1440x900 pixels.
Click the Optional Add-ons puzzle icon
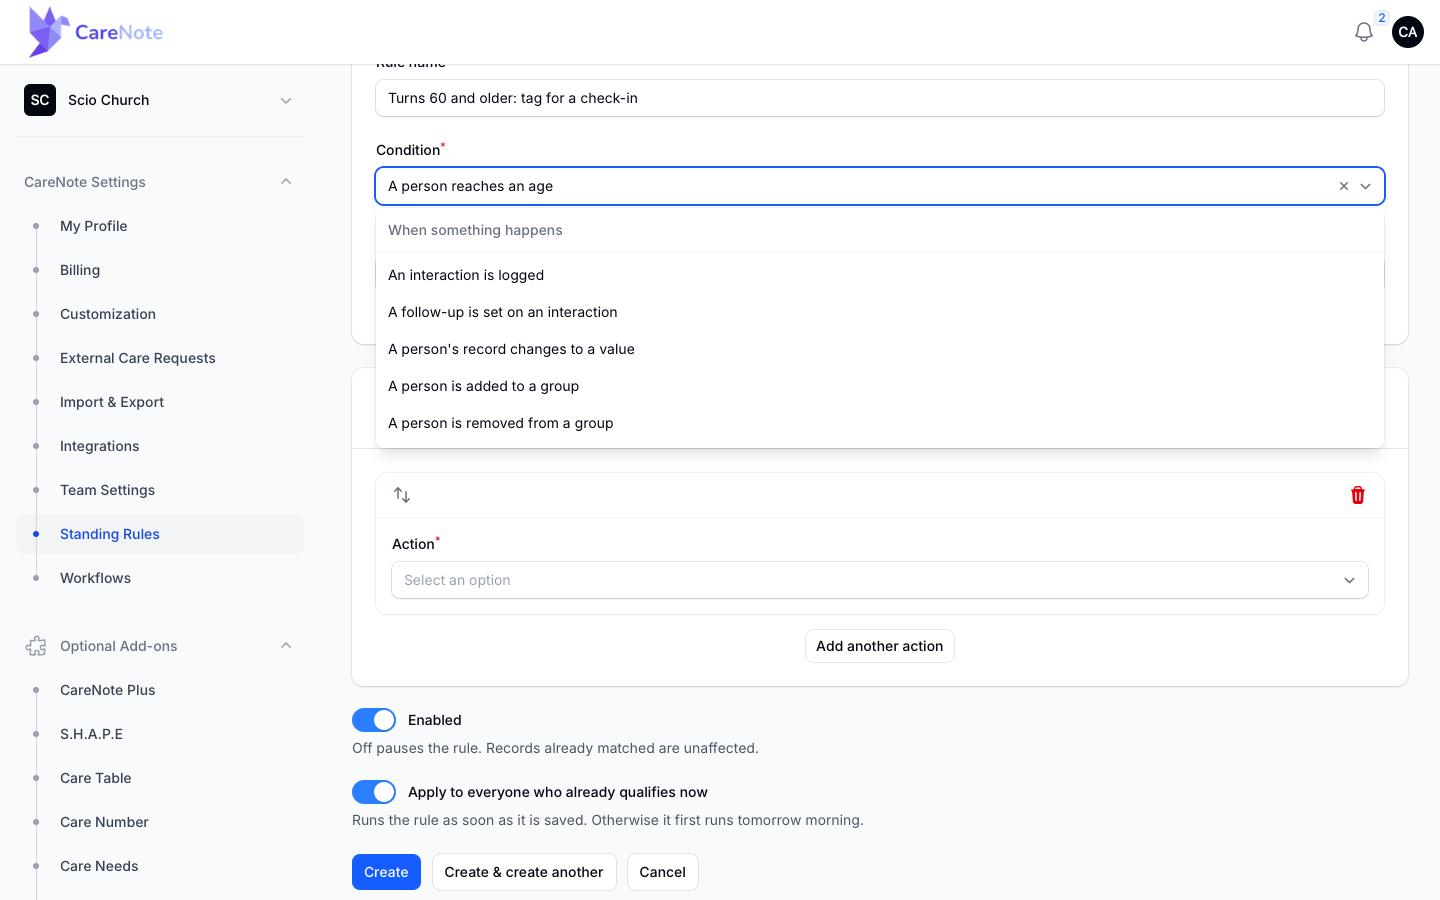tap(36, 646)
